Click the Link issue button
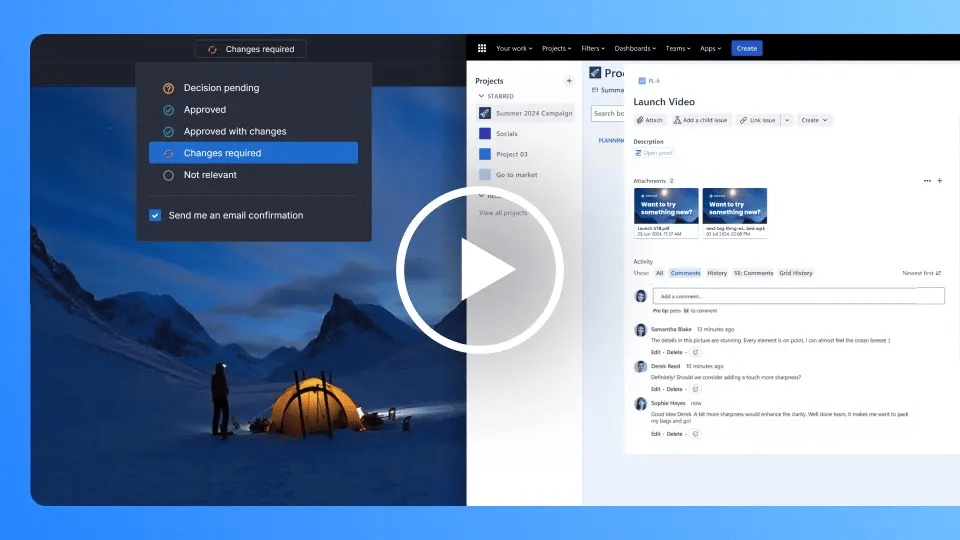960x540 pixels. click(757, 120)
